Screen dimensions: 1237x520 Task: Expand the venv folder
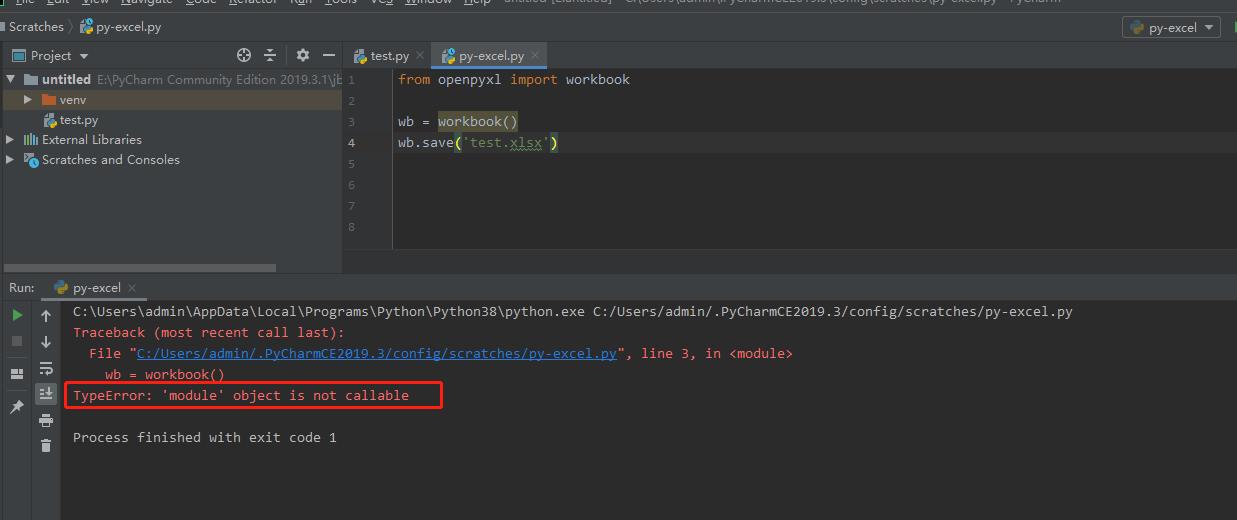pyautogui.click(x=29, y=100)
